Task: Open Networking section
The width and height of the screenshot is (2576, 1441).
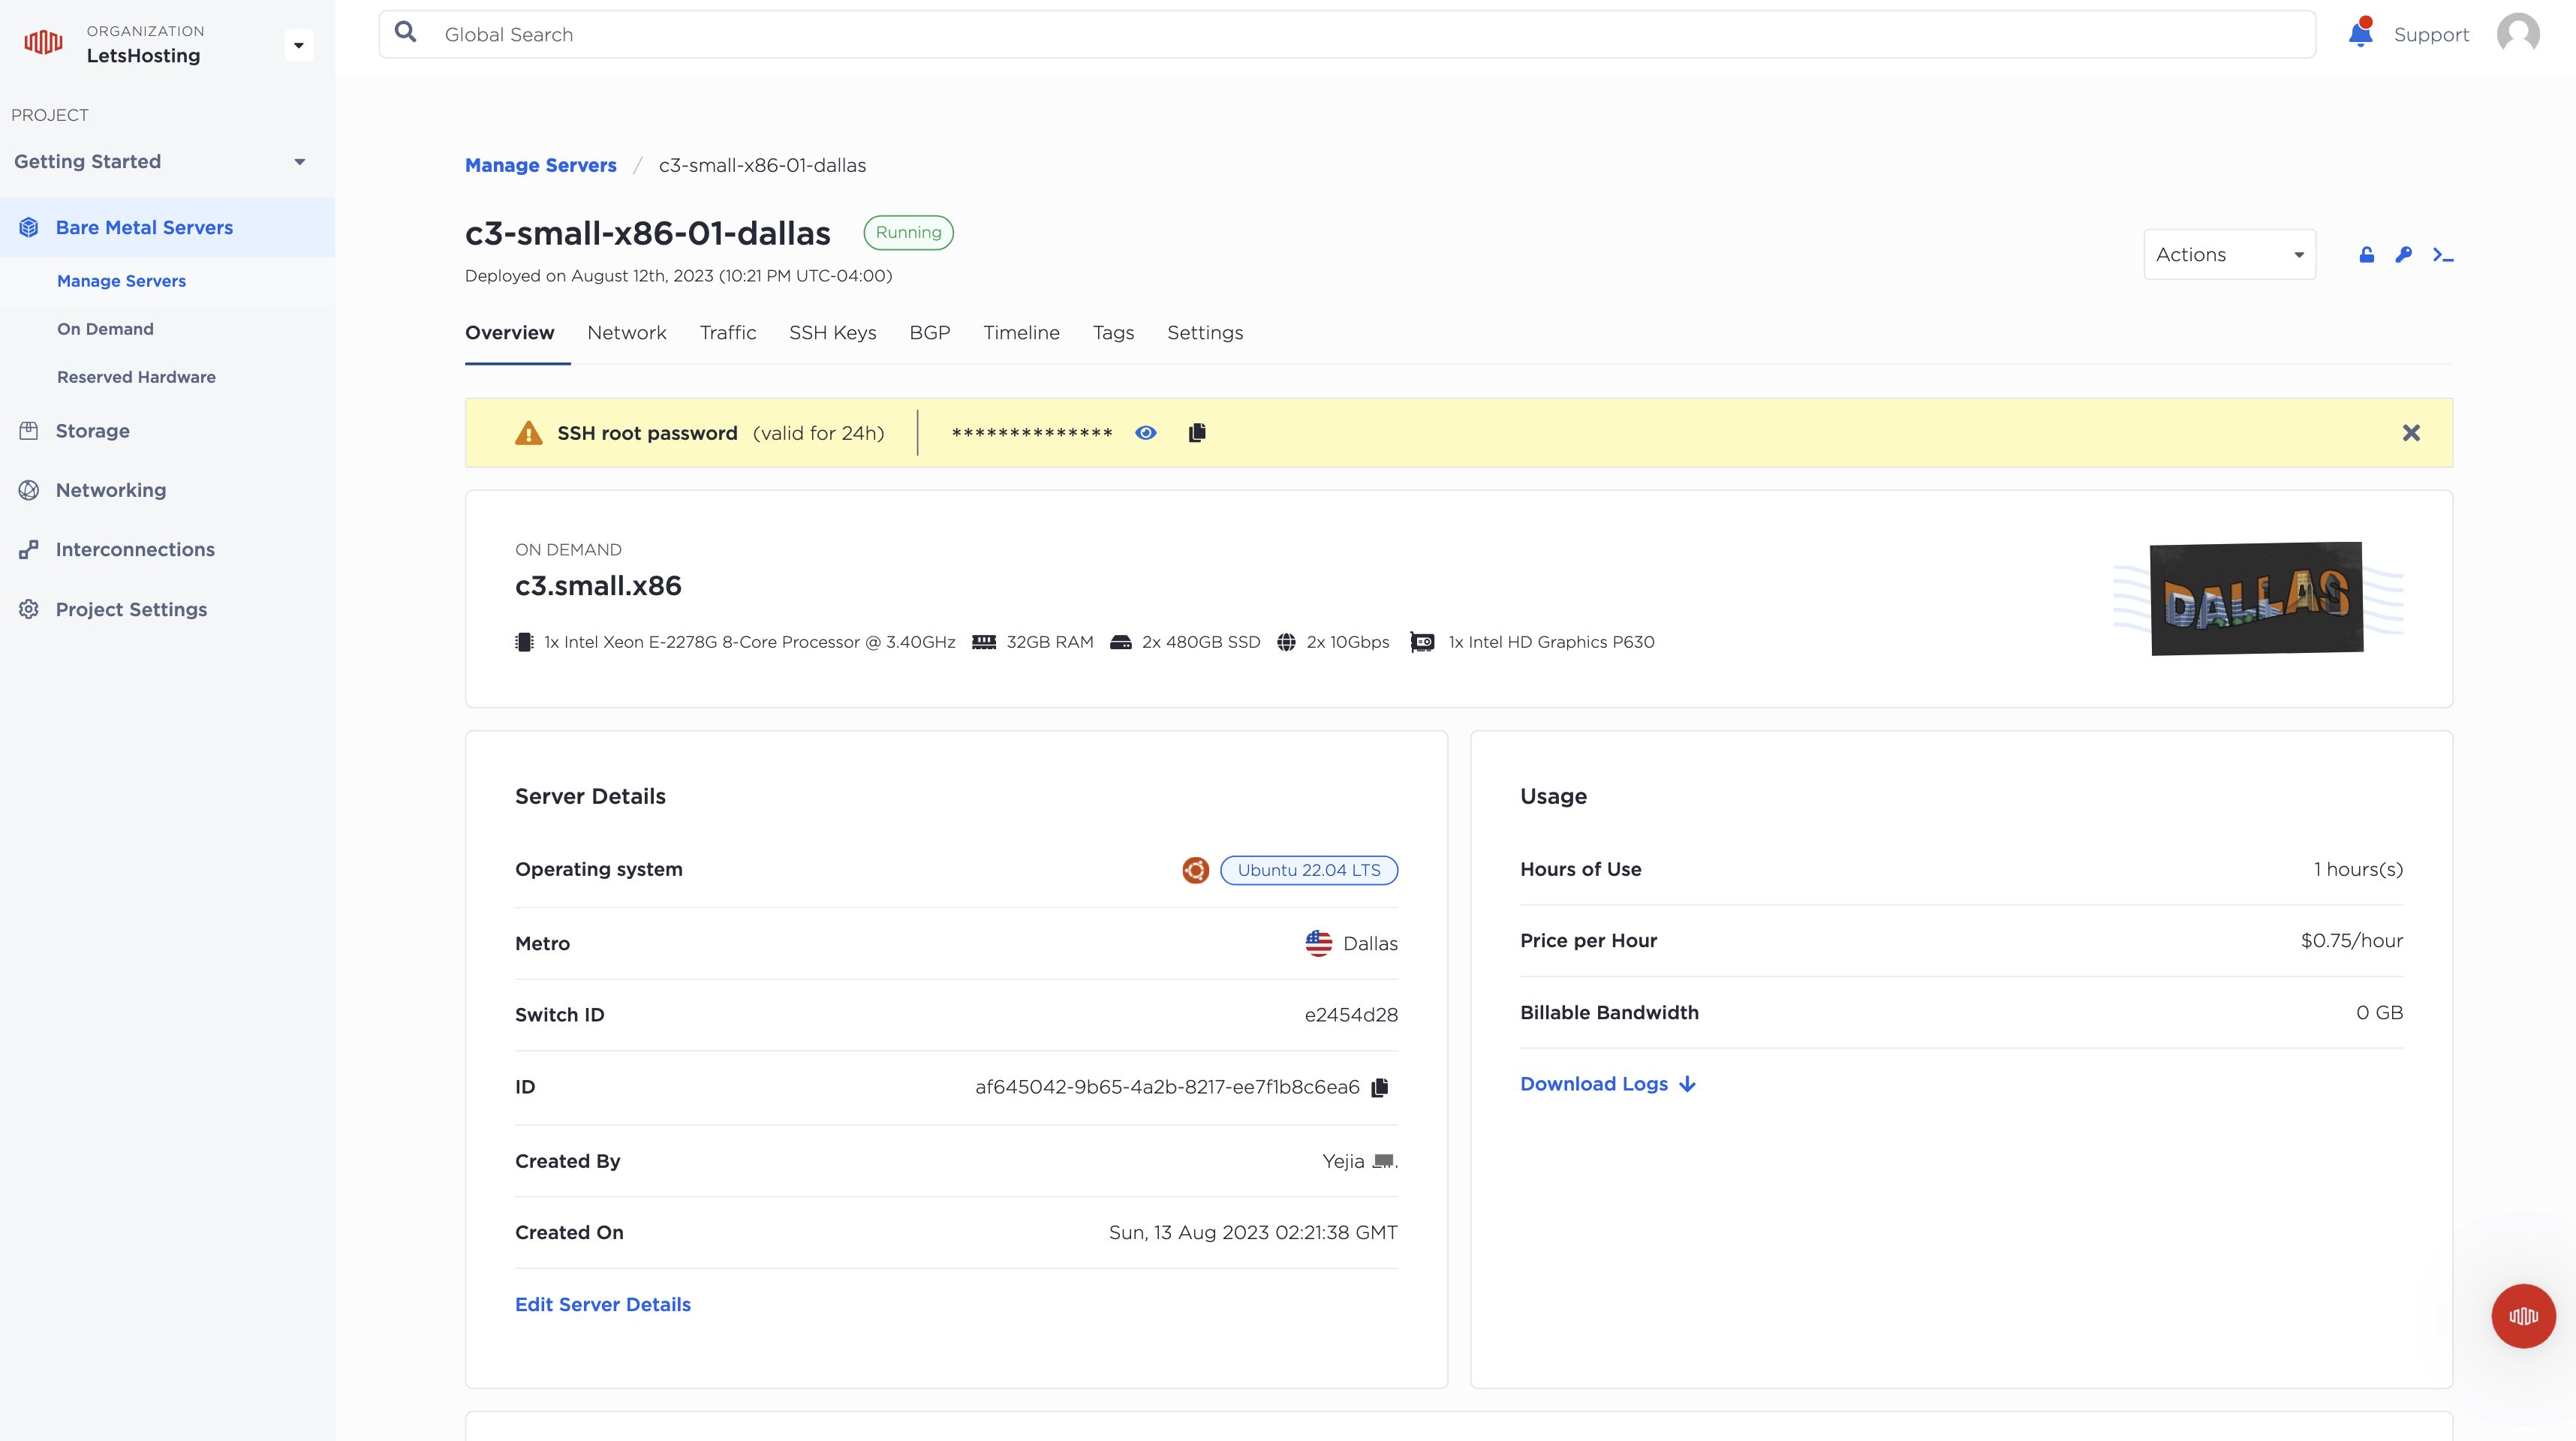Action: [111, 490]
